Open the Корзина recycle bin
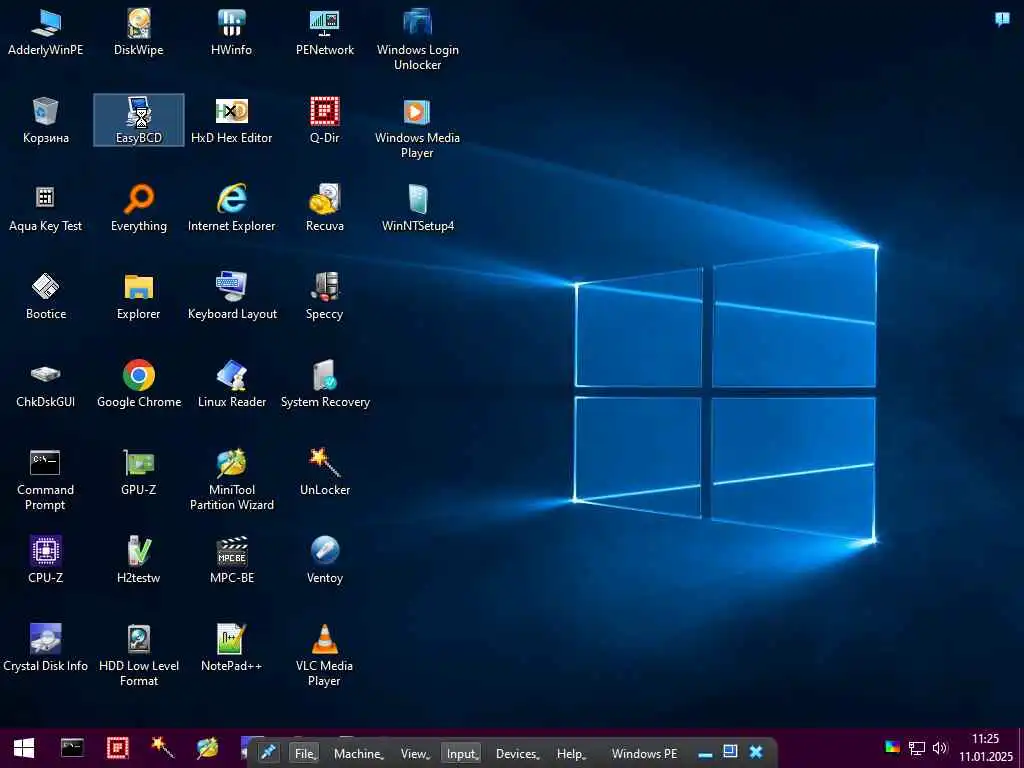This screenshot has height=768, width=1024. (x=46, y=121)
